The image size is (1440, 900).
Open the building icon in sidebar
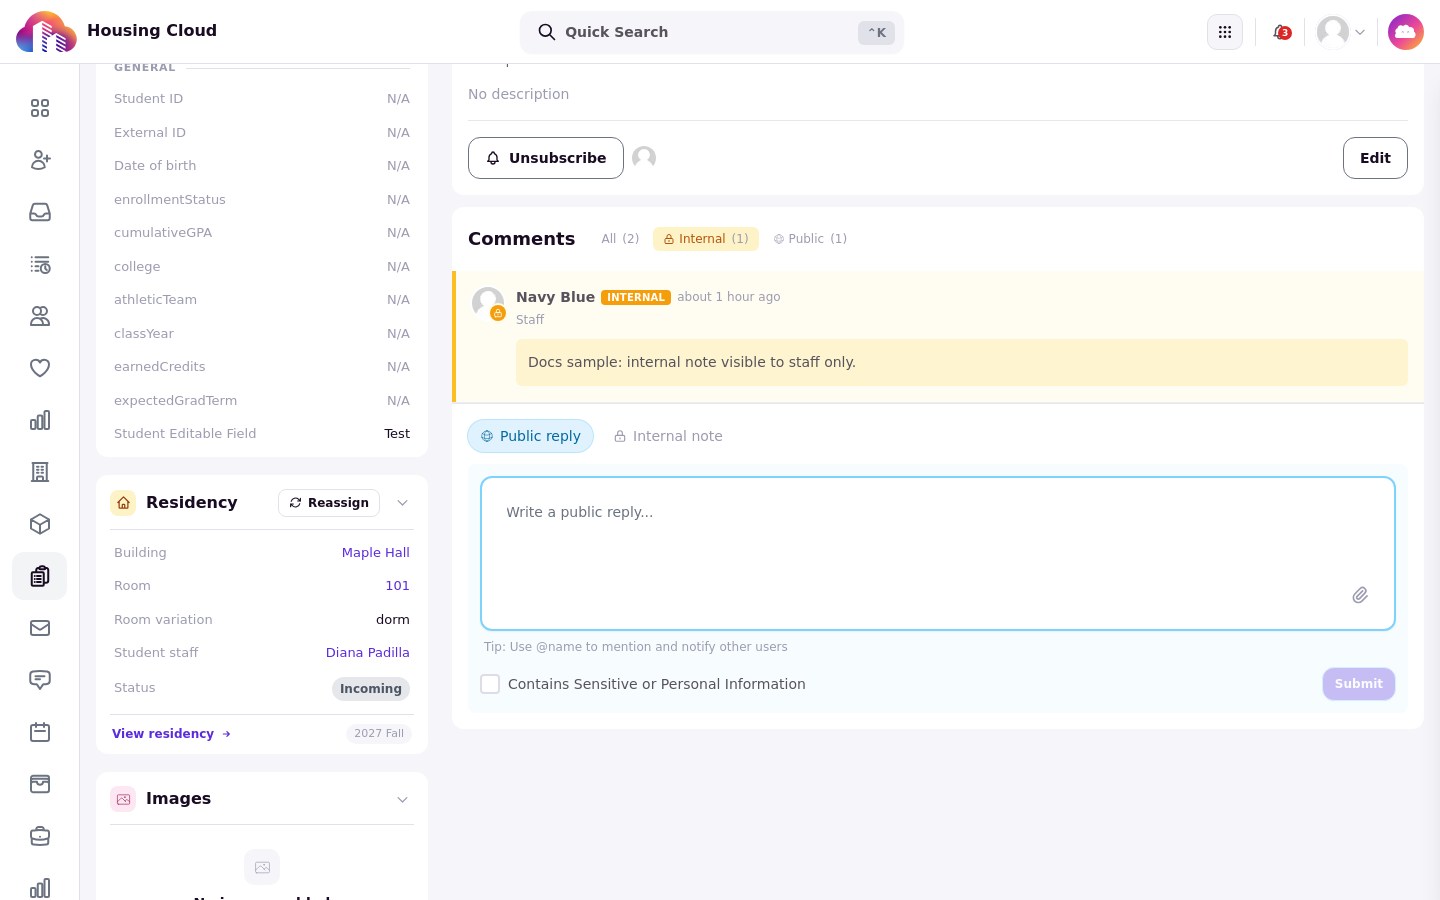point(40,472)
